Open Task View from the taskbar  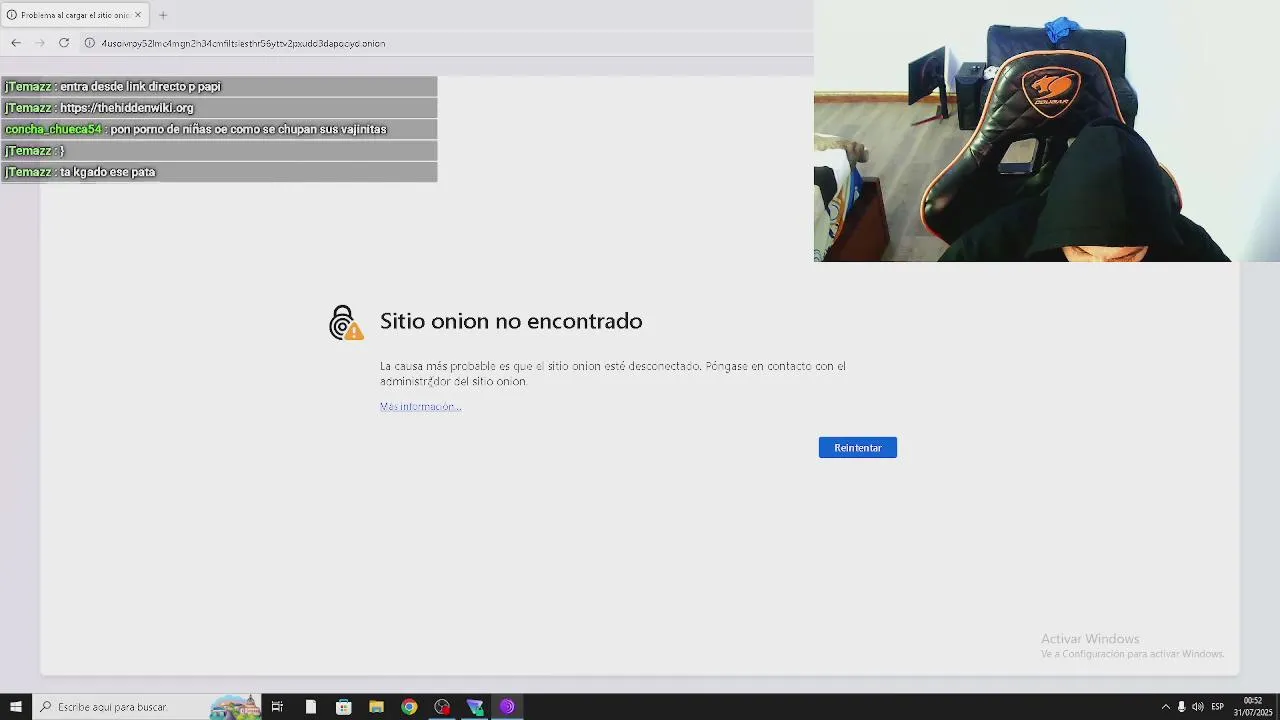(278, 707)
